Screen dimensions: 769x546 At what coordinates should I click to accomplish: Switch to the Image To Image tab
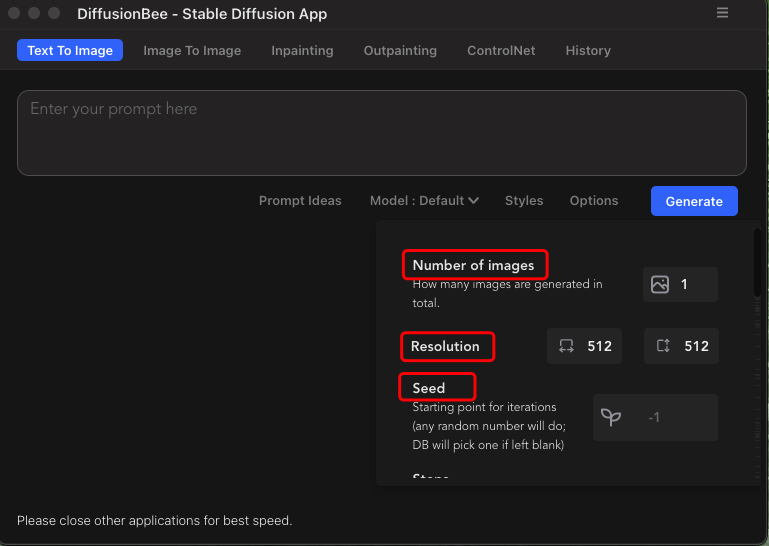pos(192,51)
